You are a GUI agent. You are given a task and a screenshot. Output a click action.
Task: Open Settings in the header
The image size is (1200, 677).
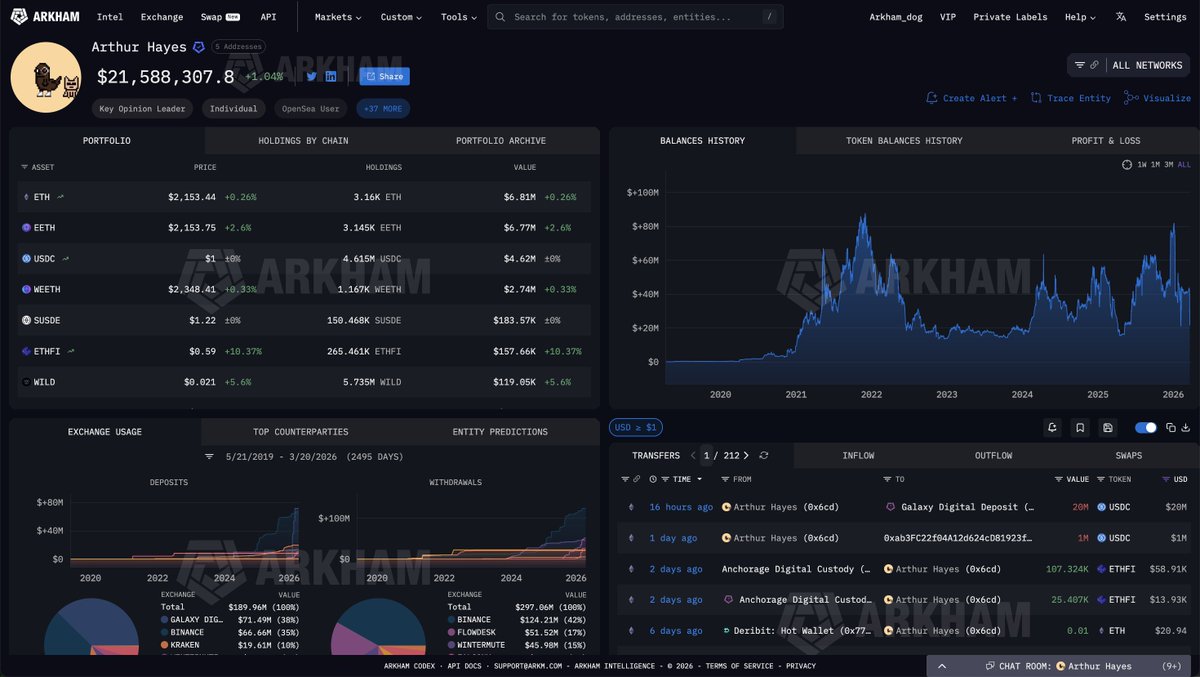point(1165,17)
